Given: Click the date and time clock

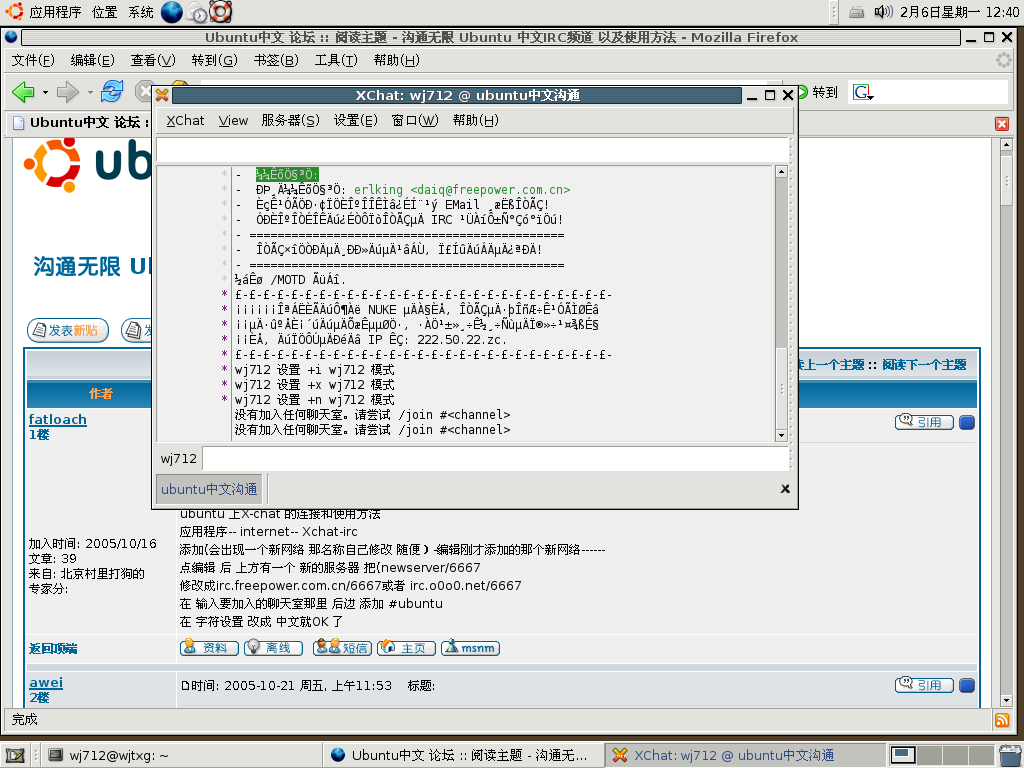Looking at the screenshot, I should (959, 12).
